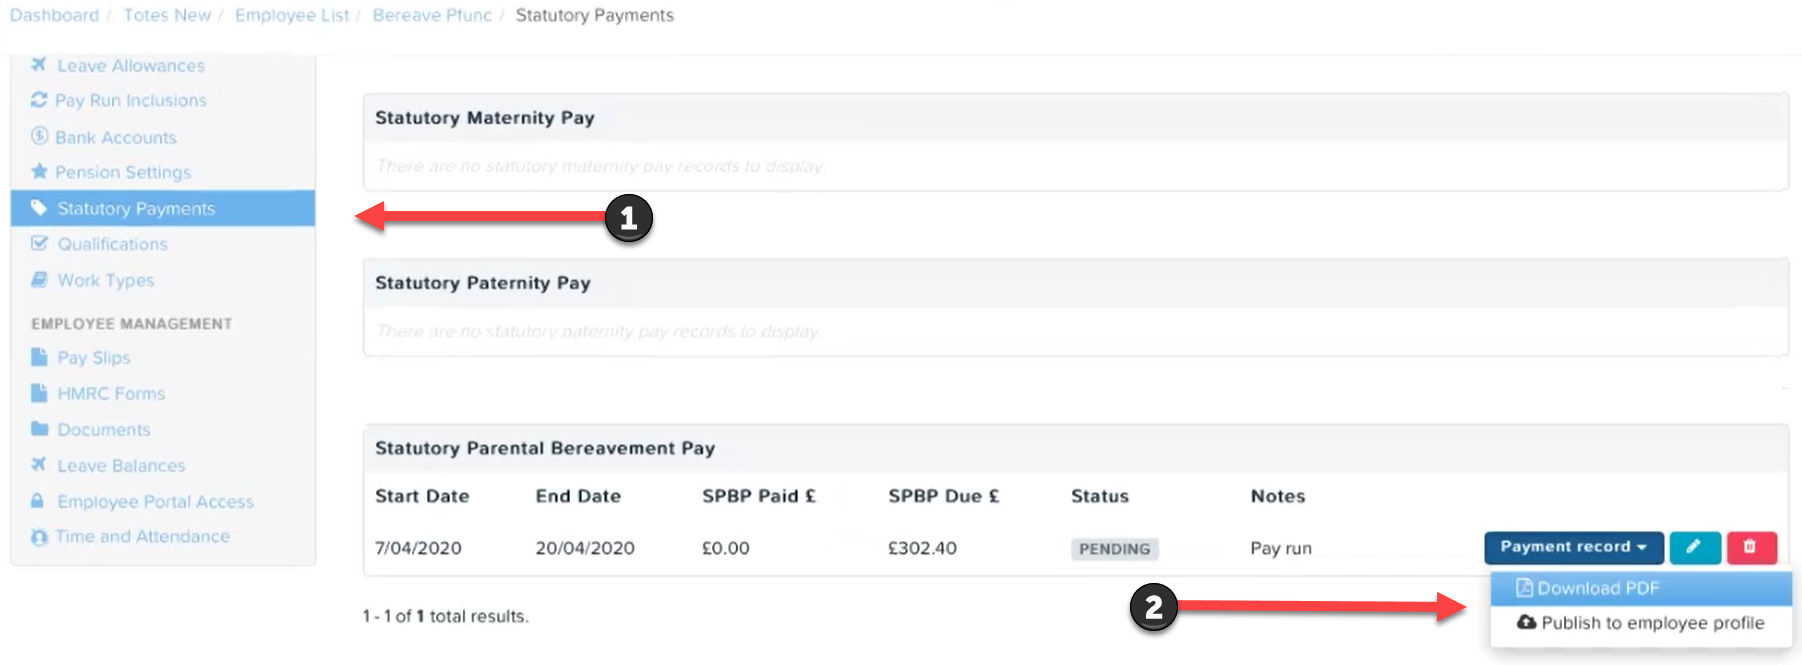Click the Pay Run Inclusions refresh icon
This screenshot has height=665, width=1802.
click(x=39, y=100)
